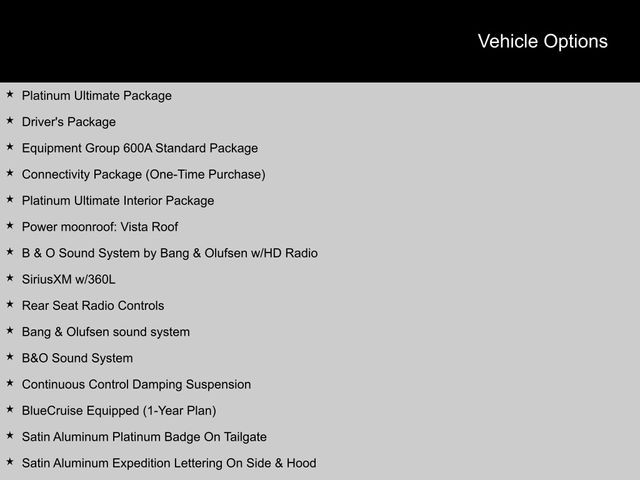This screenshot has width=640, height=480.
Task: Select the star beside Power moonroof: Vista Roof
Action: [x=10, y=226]
